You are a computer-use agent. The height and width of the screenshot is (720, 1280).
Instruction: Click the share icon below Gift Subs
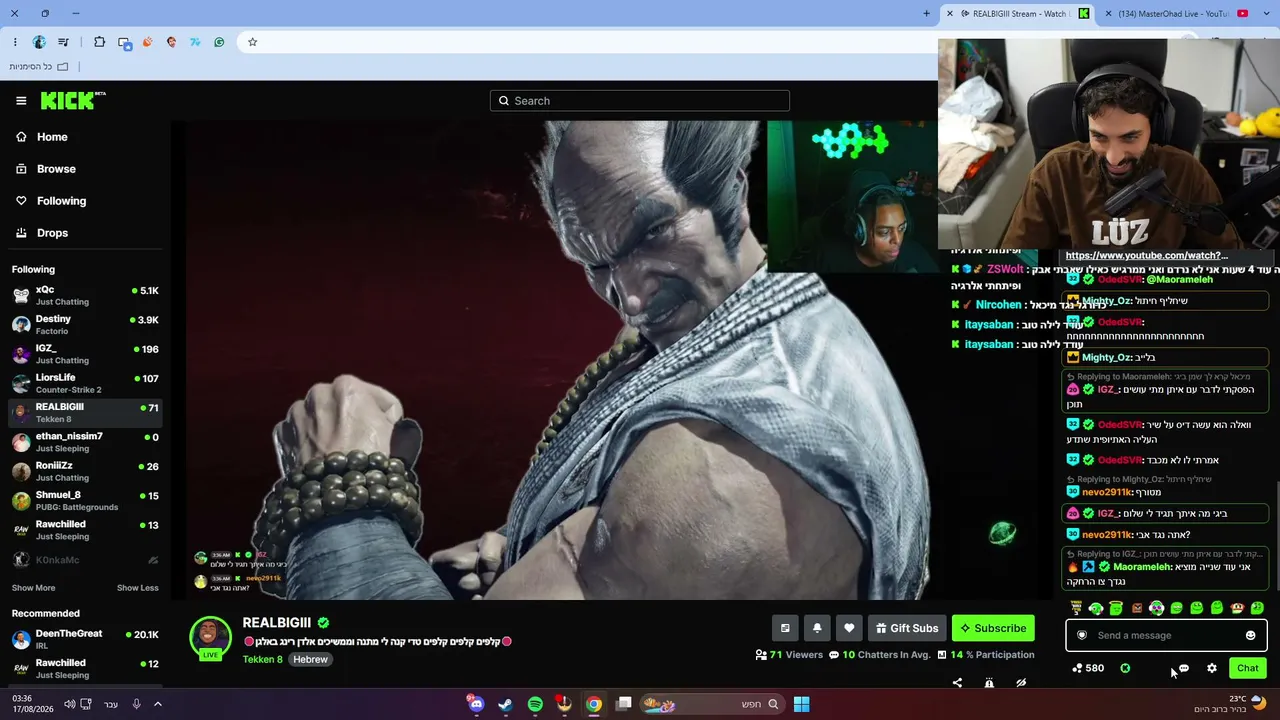(957, 683)
